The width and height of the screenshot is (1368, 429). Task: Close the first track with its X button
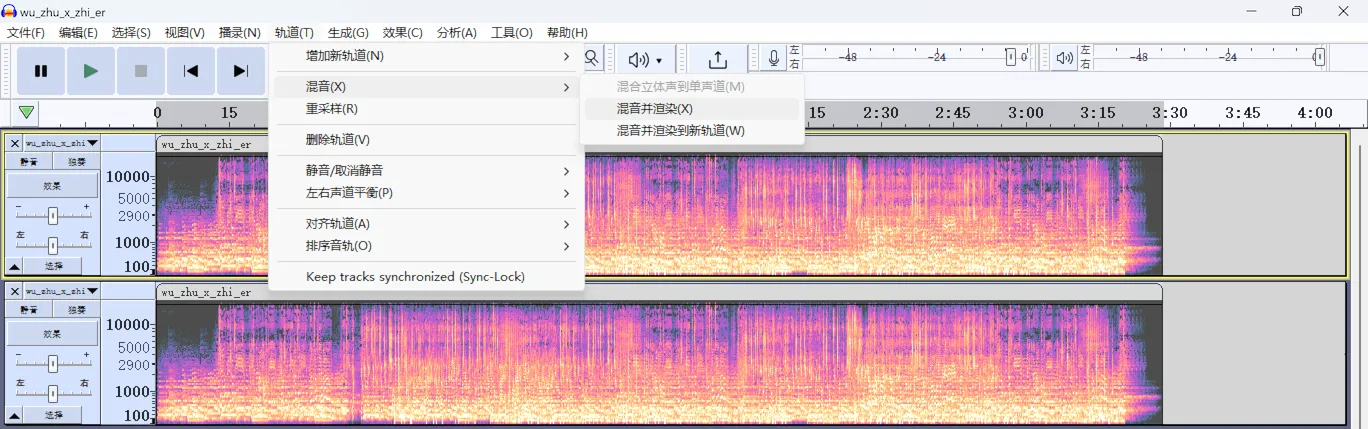15,143
